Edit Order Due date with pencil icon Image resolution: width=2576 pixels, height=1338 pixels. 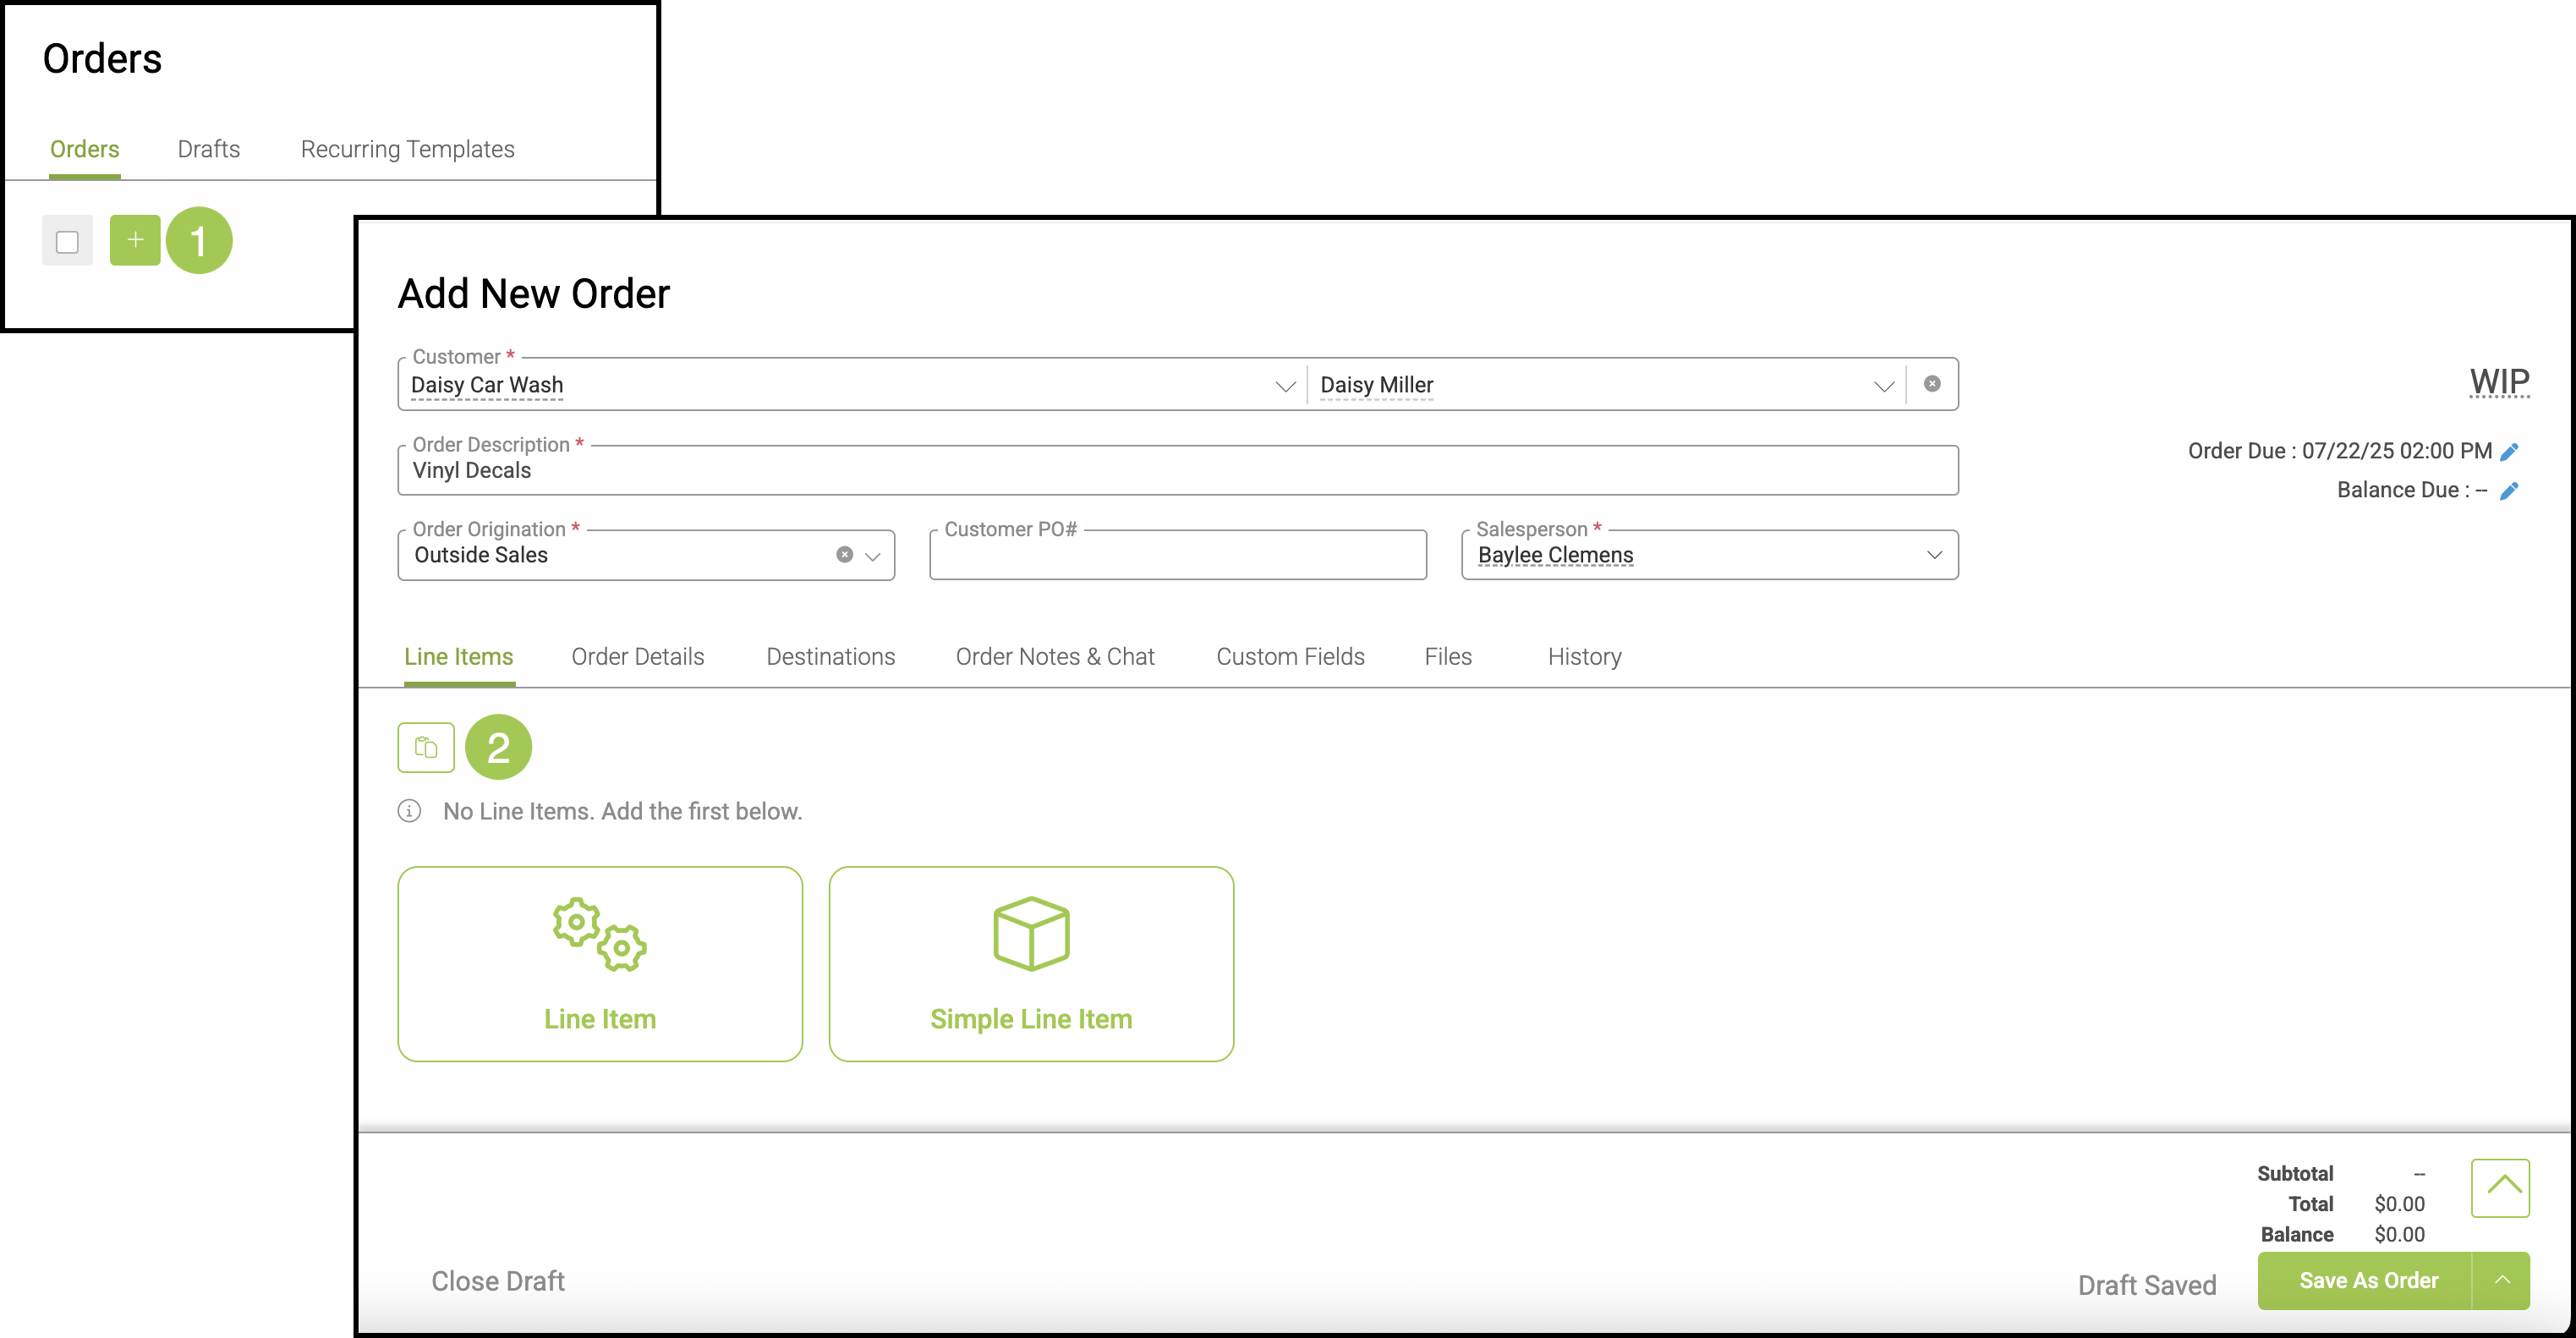(2509, 452)
